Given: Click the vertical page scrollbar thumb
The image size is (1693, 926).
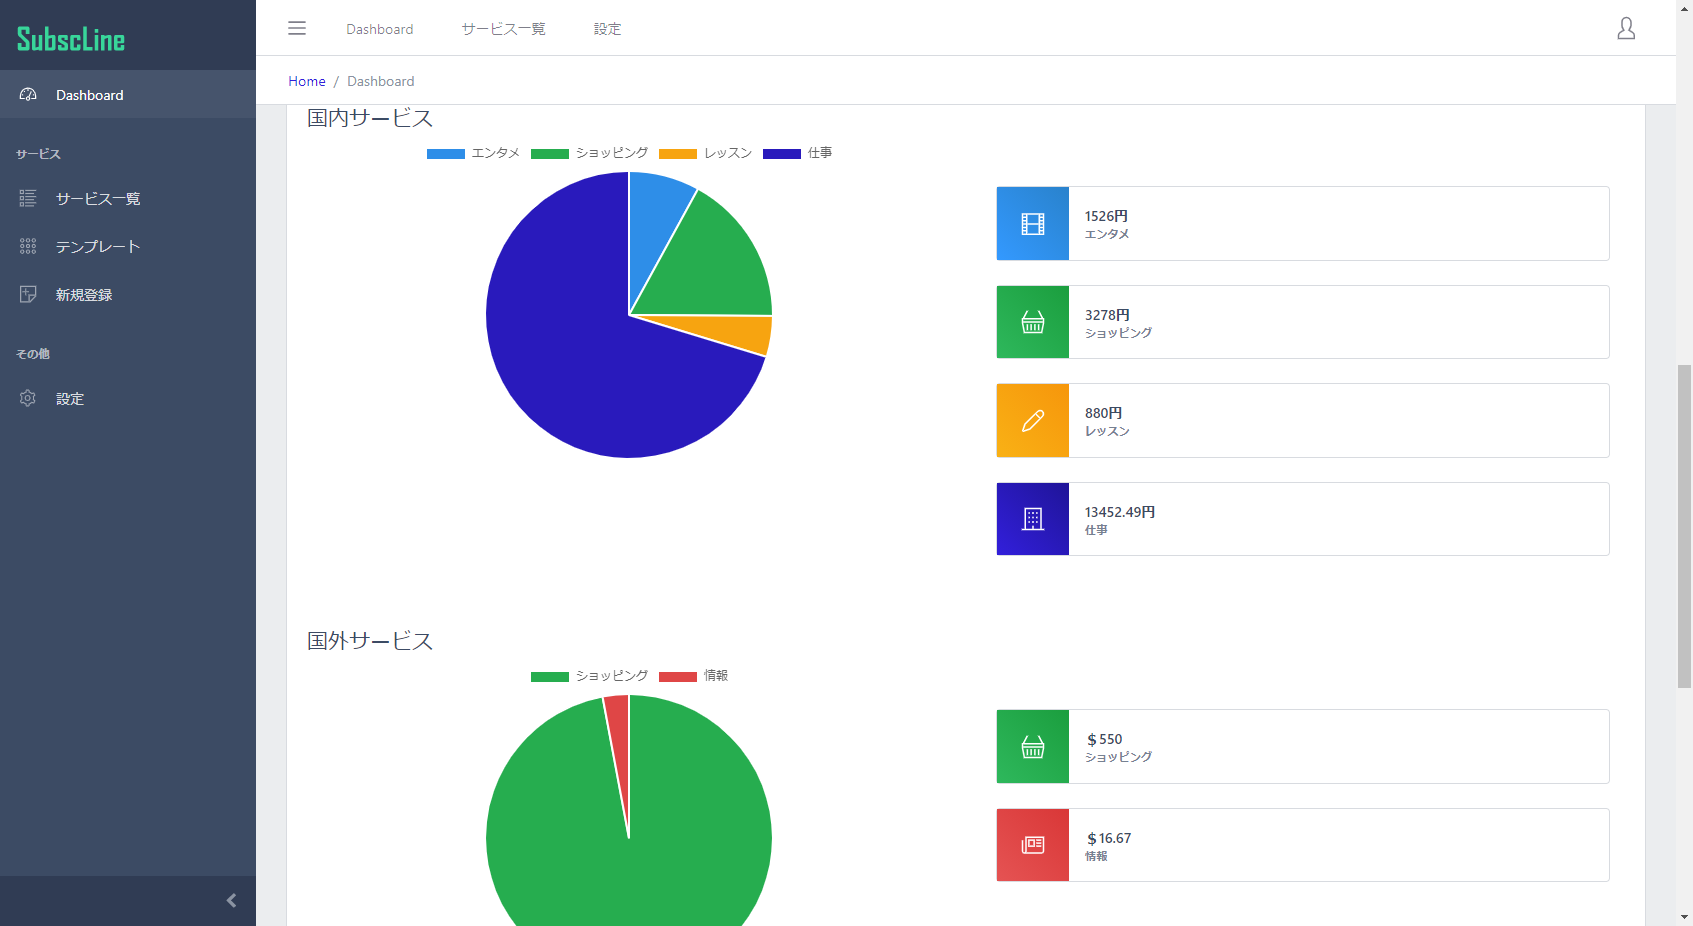Looking at the screenshot, I should 1684,526.
